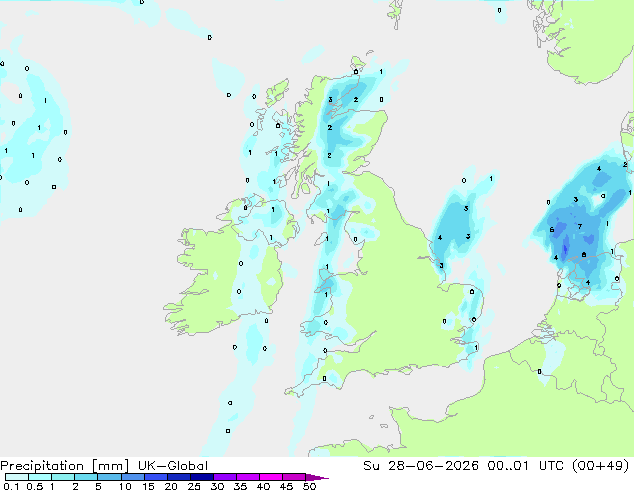This screenshot has width=634, height=490.
Task: Pick the 10–15 mm legend color swatch
Action: pos(132,477)
